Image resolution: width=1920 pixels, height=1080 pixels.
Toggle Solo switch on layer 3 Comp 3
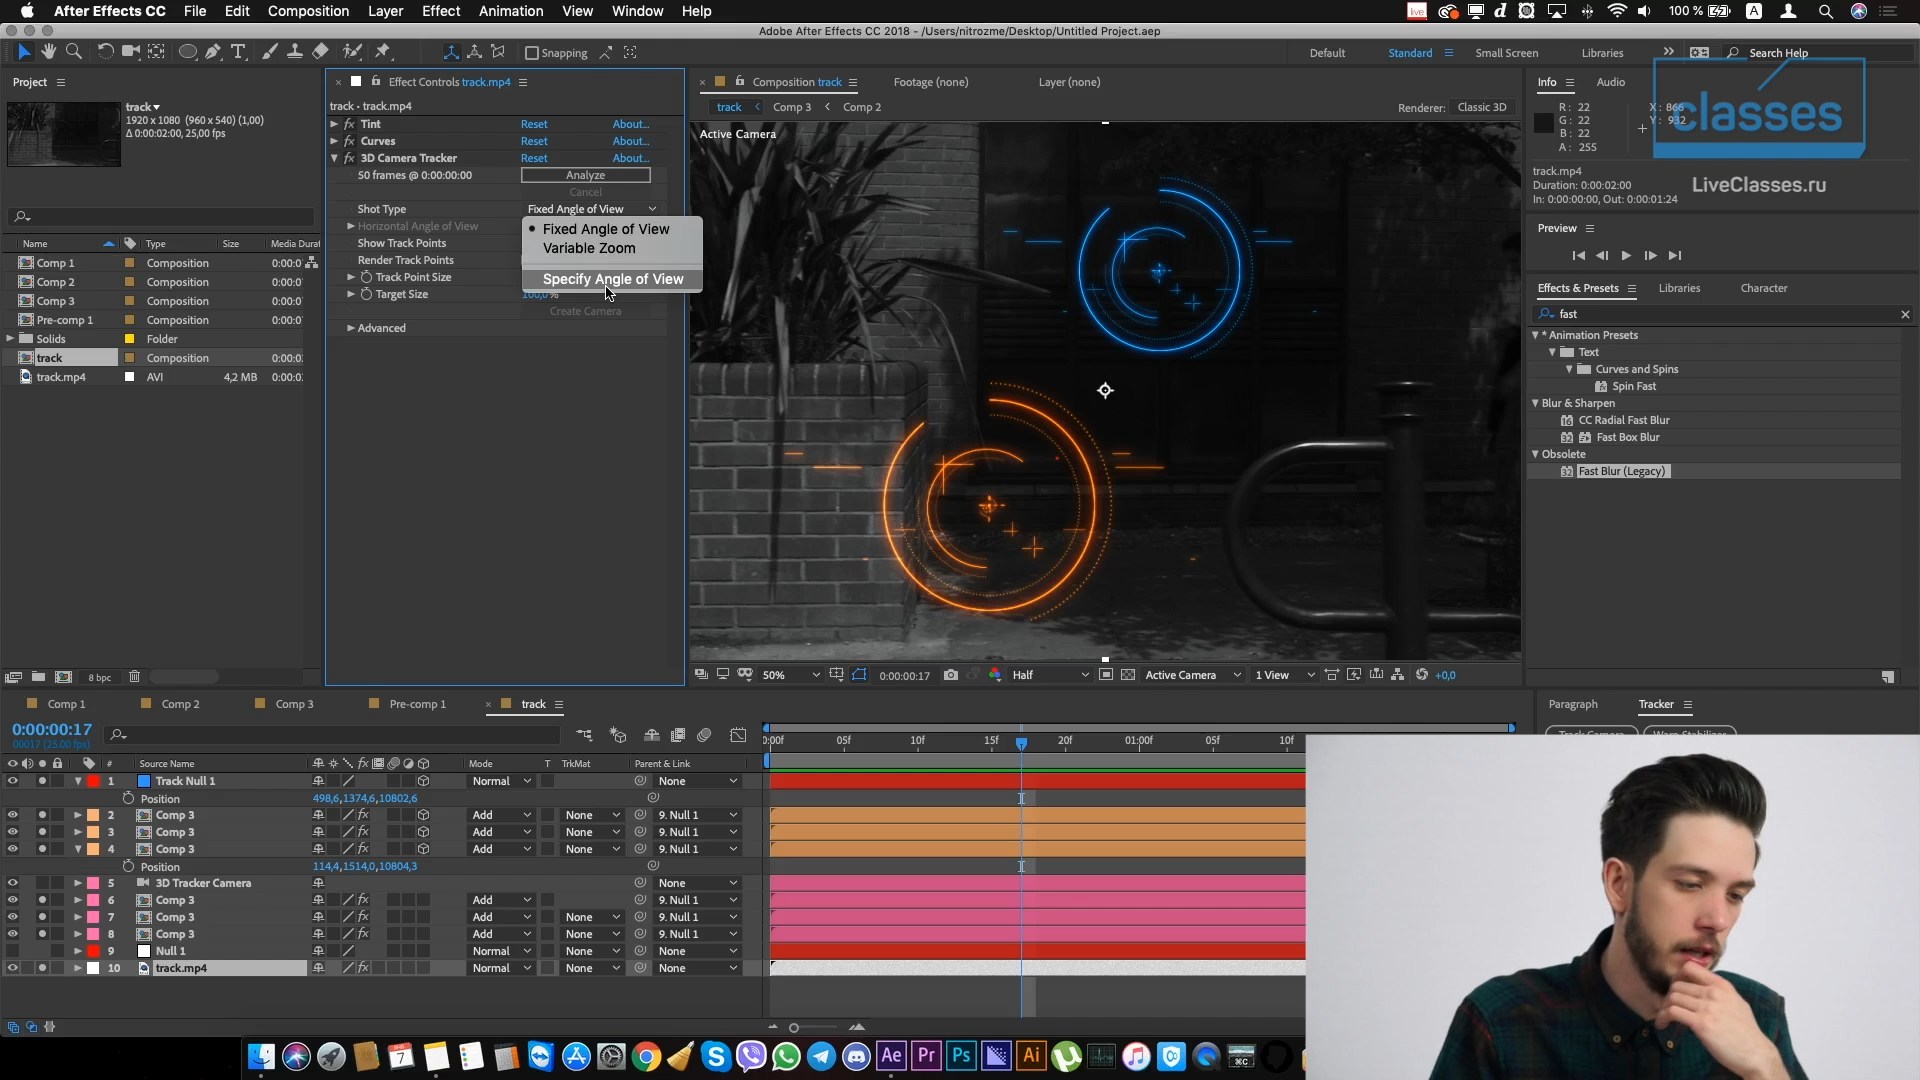point(41,832)
